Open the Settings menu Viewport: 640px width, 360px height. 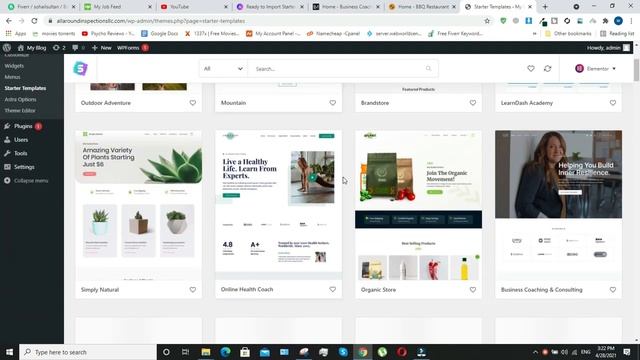click(24, 167)
